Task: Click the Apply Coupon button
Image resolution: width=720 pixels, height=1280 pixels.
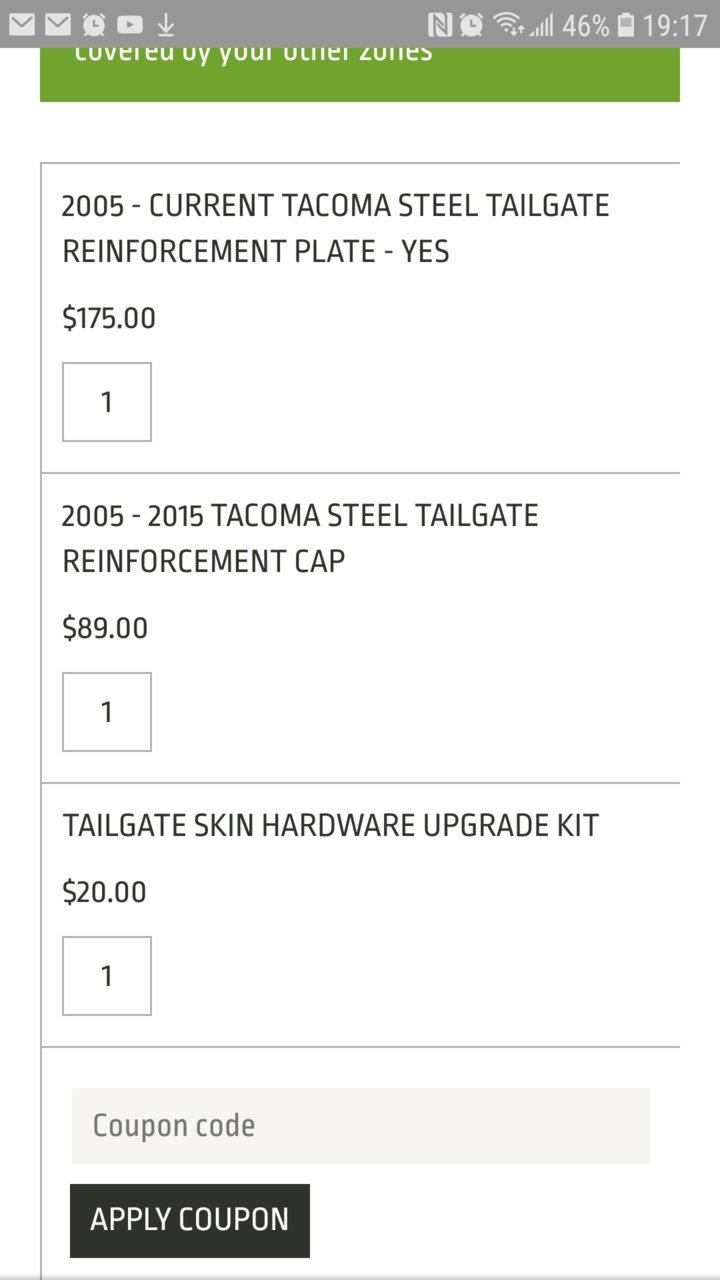Action: pos(190,1220)
